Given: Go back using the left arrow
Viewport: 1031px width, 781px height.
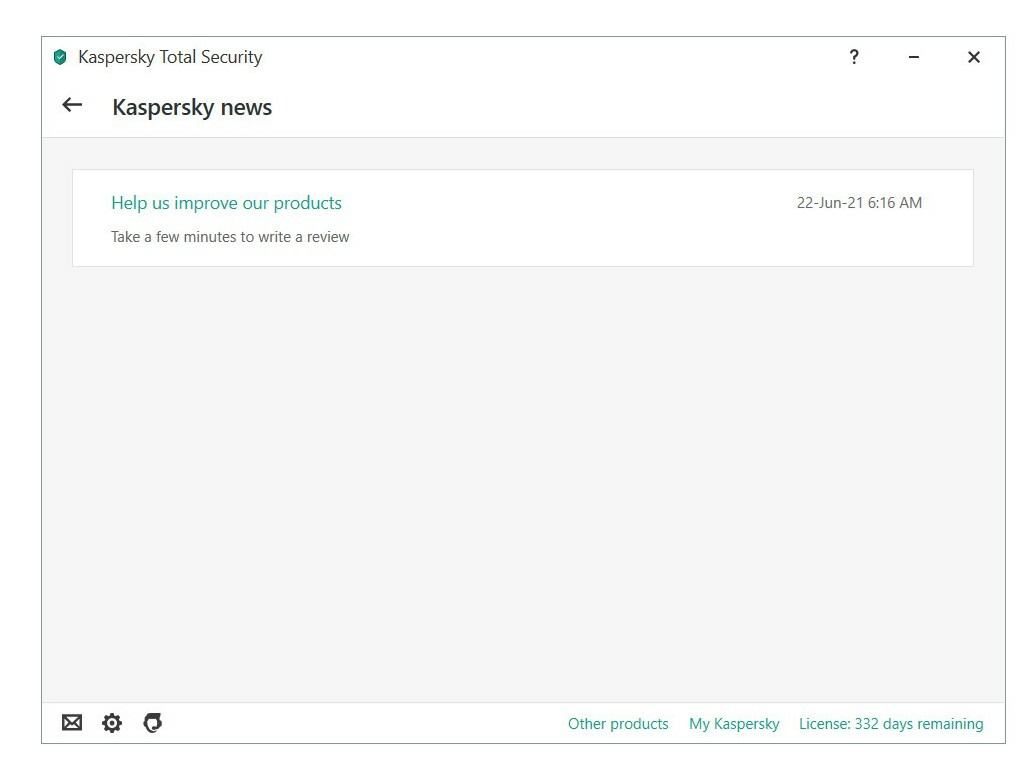Looking at the screenshot, I should click(72, 105).
